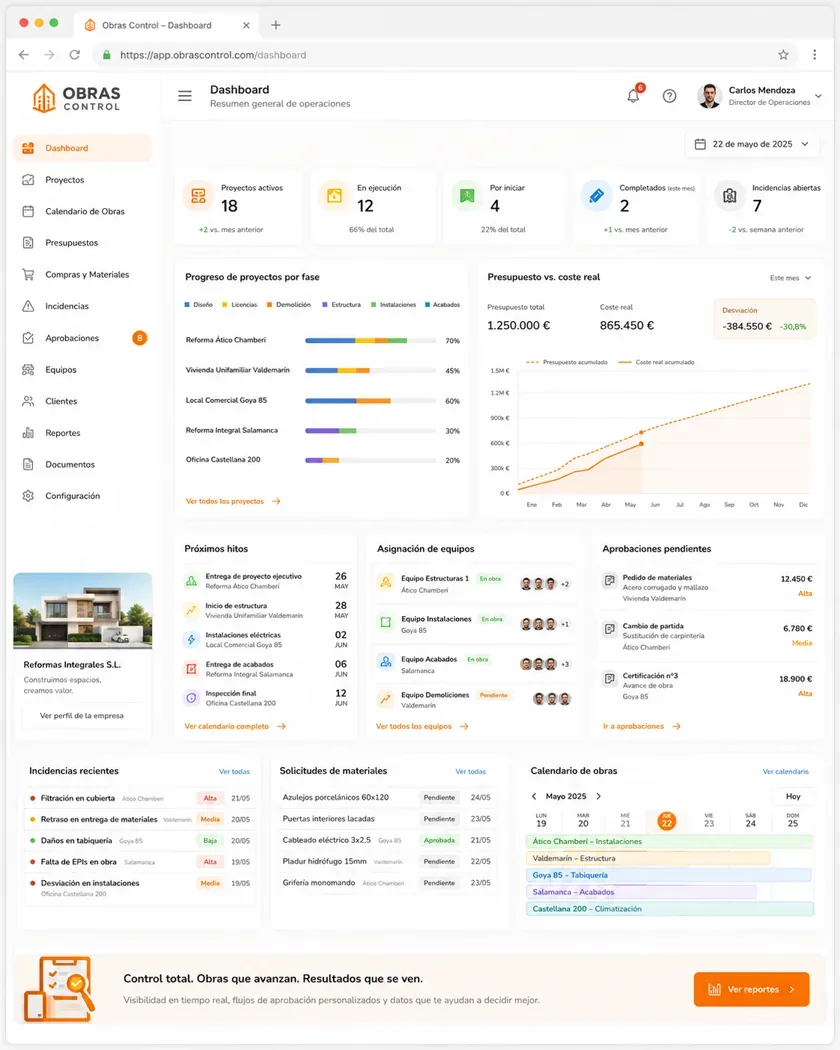The image size is (840, 1050).
Task: Click the Completados pencil icon
Action: [596, 196]
